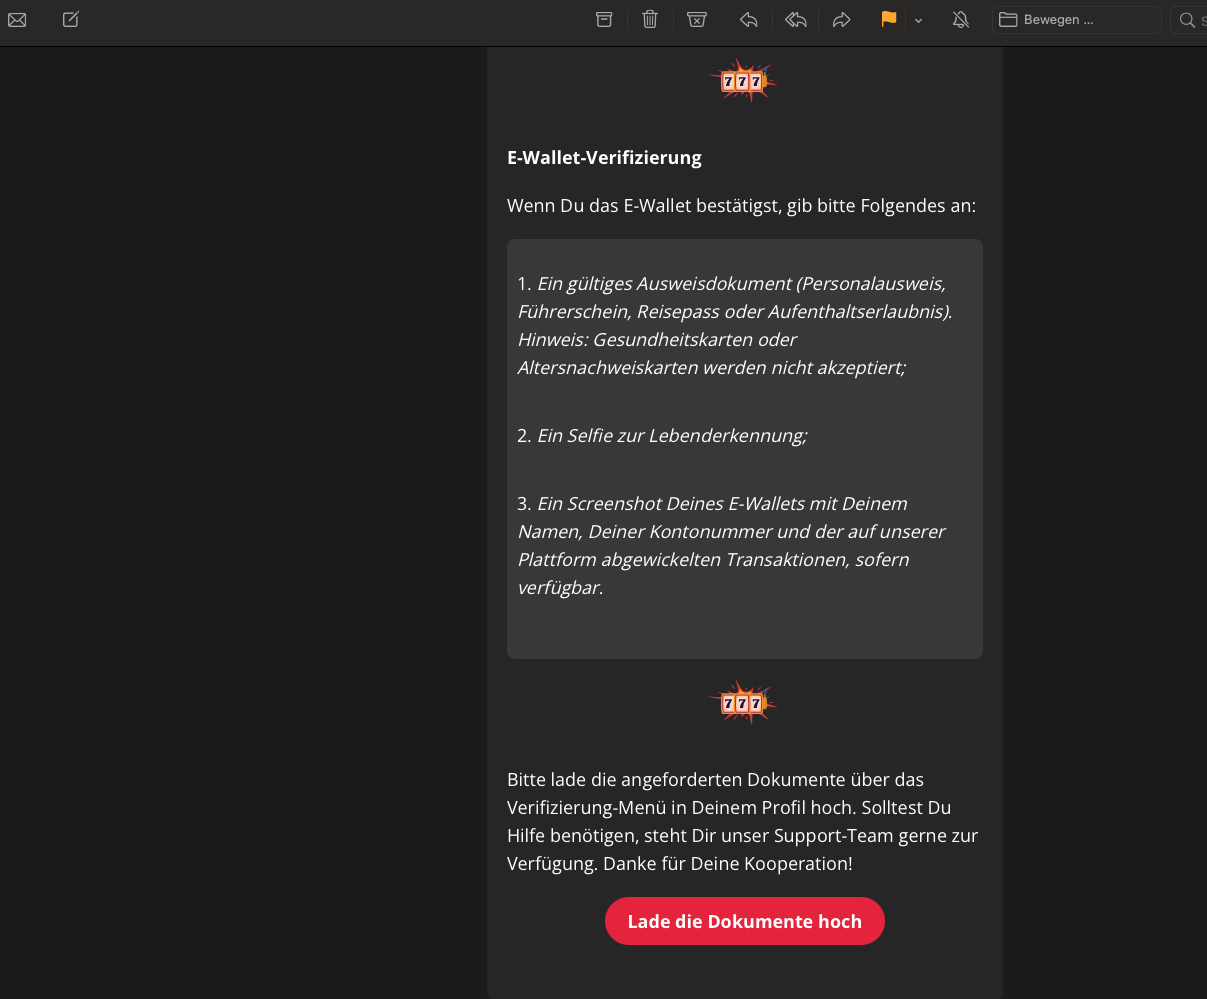Image resolution: width=1207 pixels, height=999 pixels.
Task: Archive this email
Action: coord(604,20)
